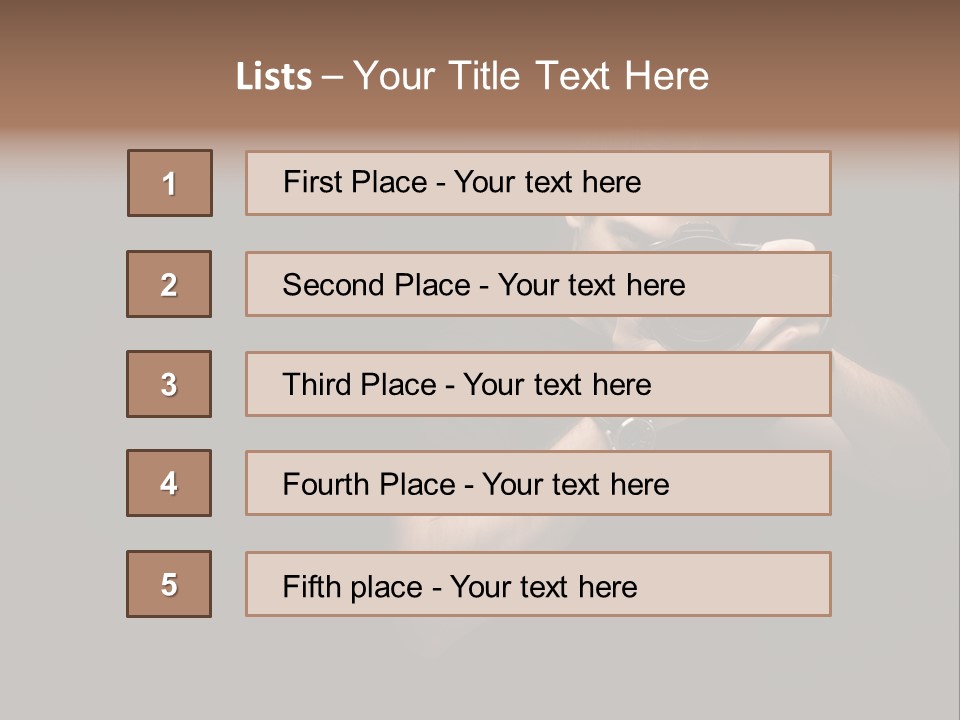Select the number 2 box
The width and height of the screenshot is (960, 720).
coord(169,284)
